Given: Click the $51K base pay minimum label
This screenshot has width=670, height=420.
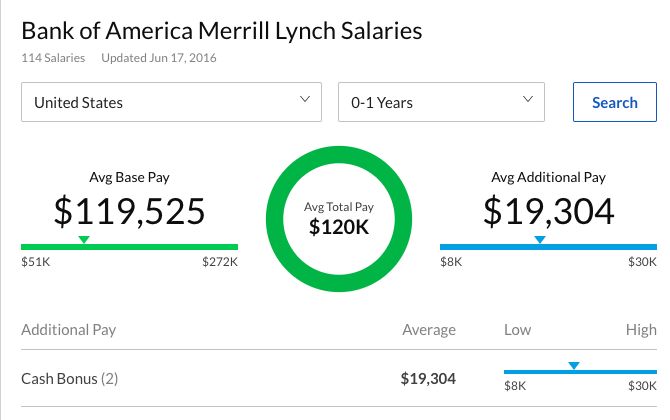Looking at the screenshot, I should [x=36, y=262].
